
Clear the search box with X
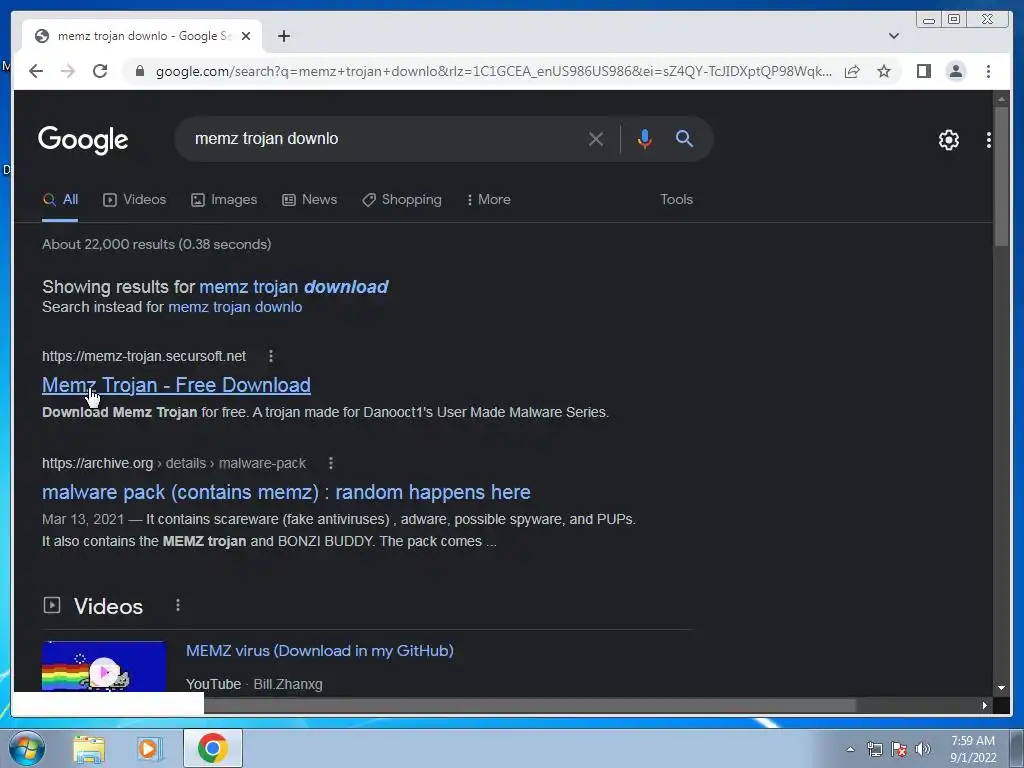(596, 138)
